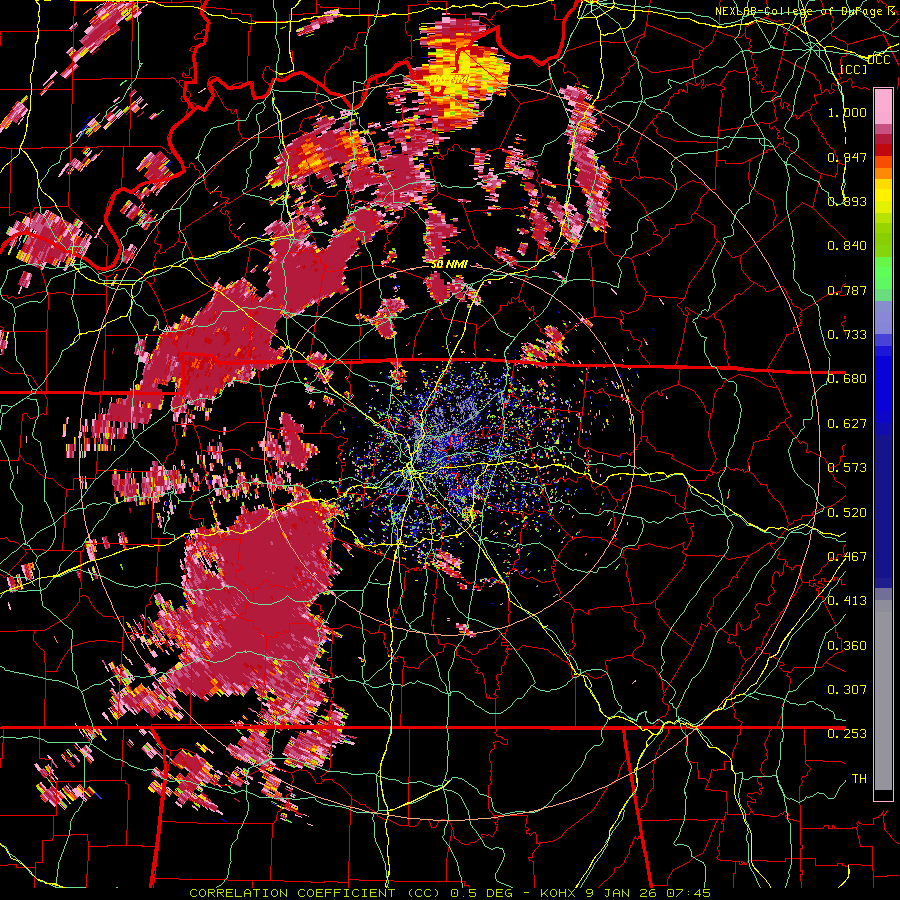Click the KOHX station identifier in caption

point(557,893)
